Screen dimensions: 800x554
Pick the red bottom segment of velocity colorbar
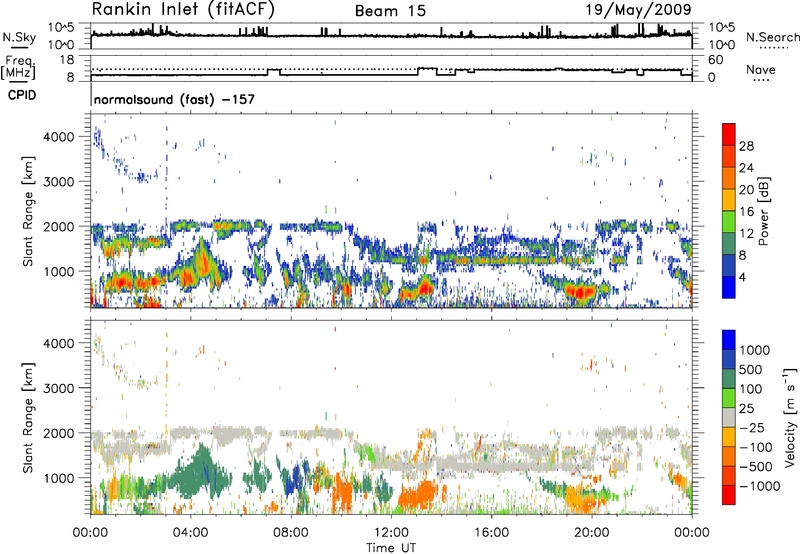point(729,495)
